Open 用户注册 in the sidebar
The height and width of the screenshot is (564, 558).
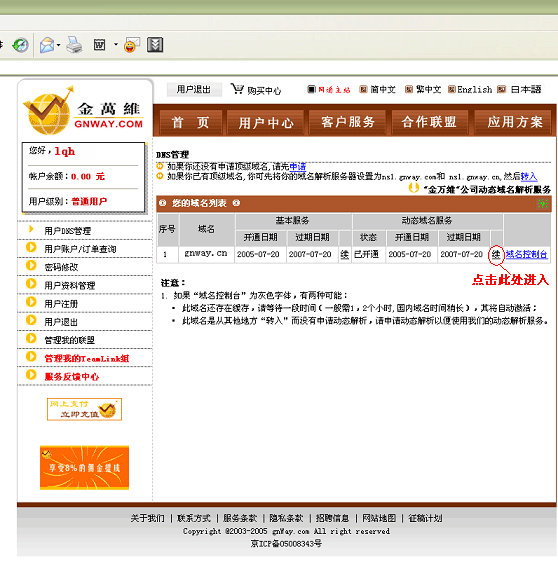(61, 304)
